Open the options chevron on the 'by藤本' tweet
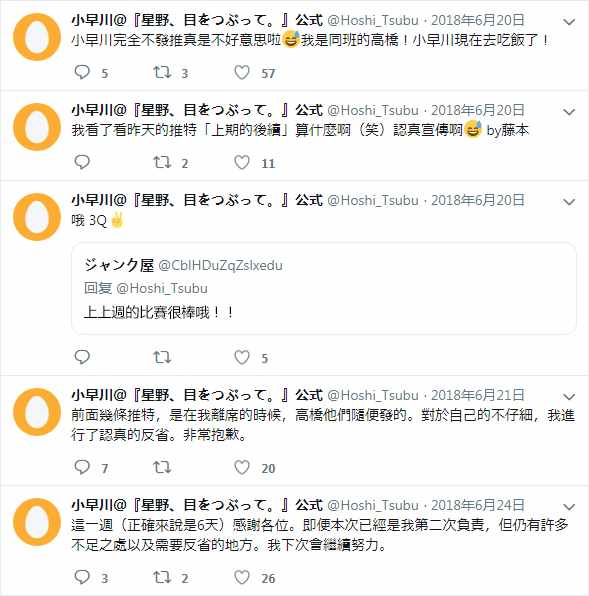Screen dimensions: 589x596 [x=569, y=112]
